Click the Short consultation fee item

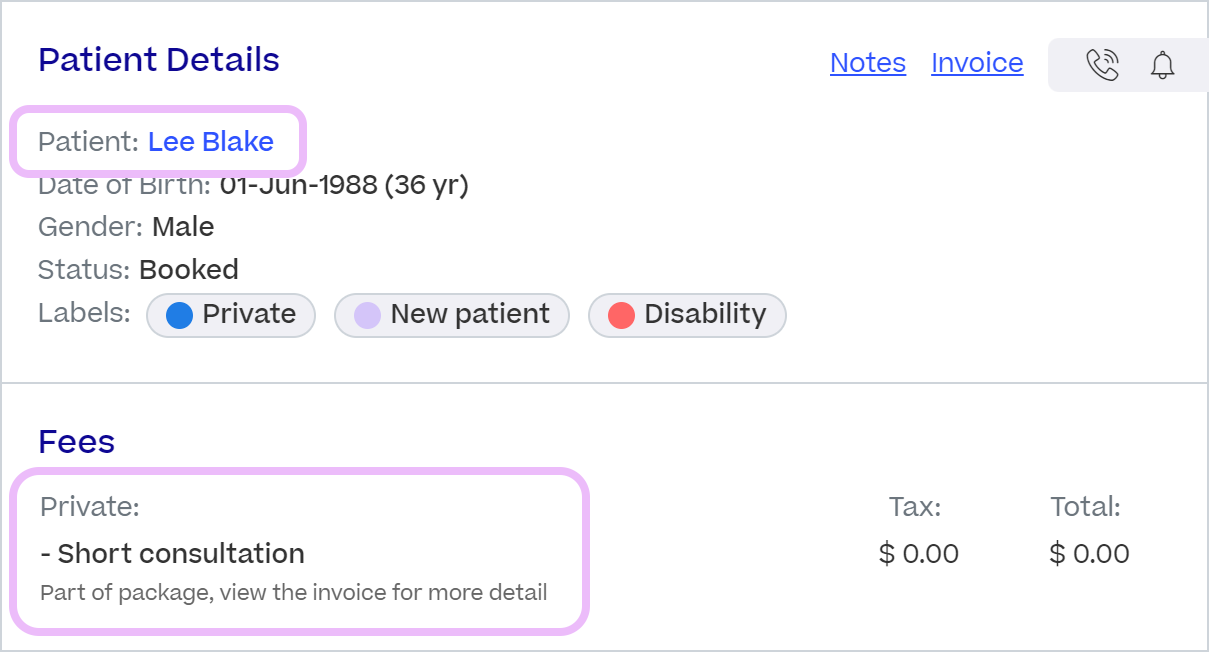tap(173, 553)
